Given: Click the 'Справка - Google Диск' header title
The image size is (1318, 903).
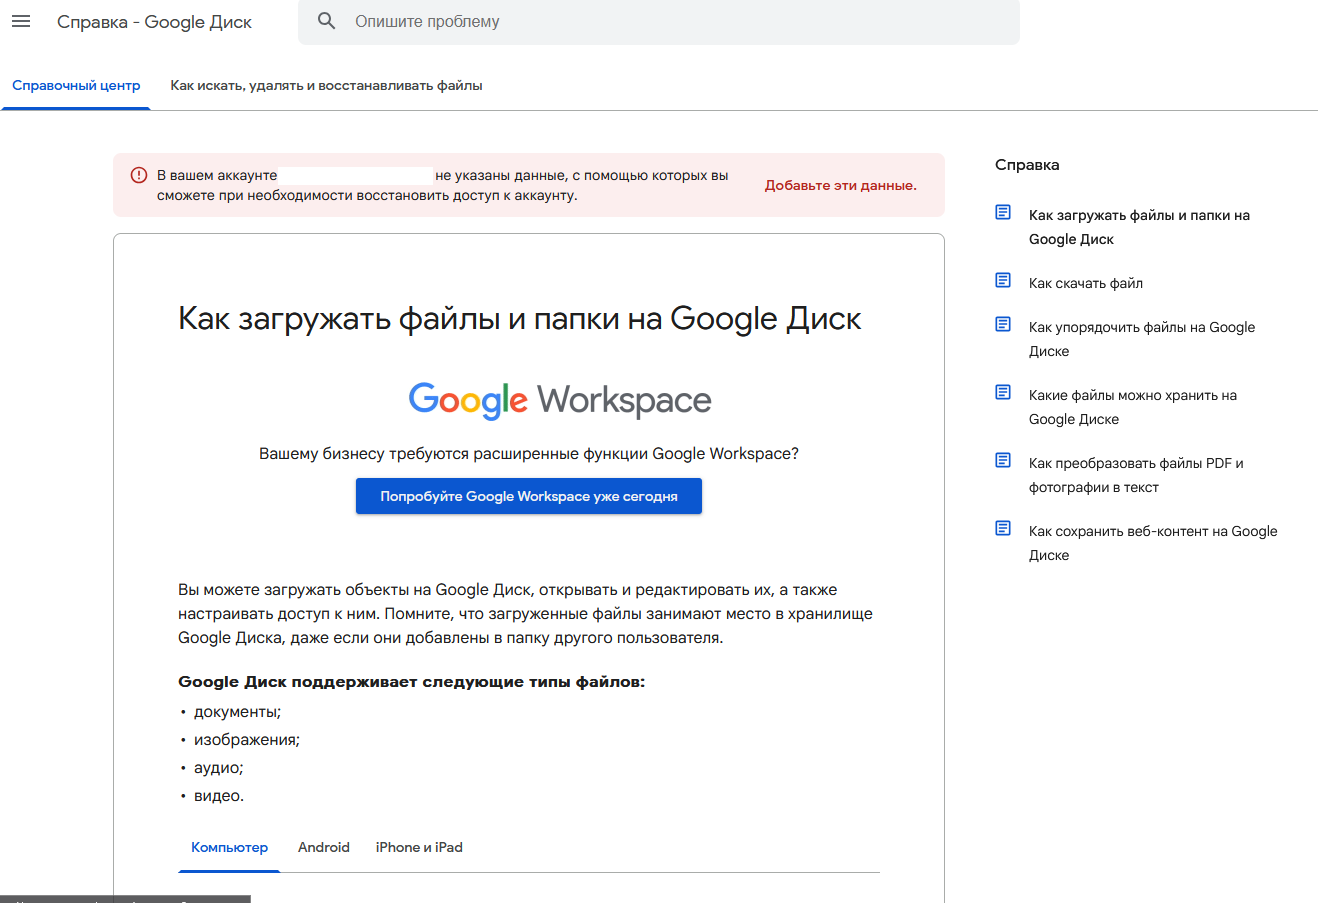Looking at the screenshot, I should 154,22.
